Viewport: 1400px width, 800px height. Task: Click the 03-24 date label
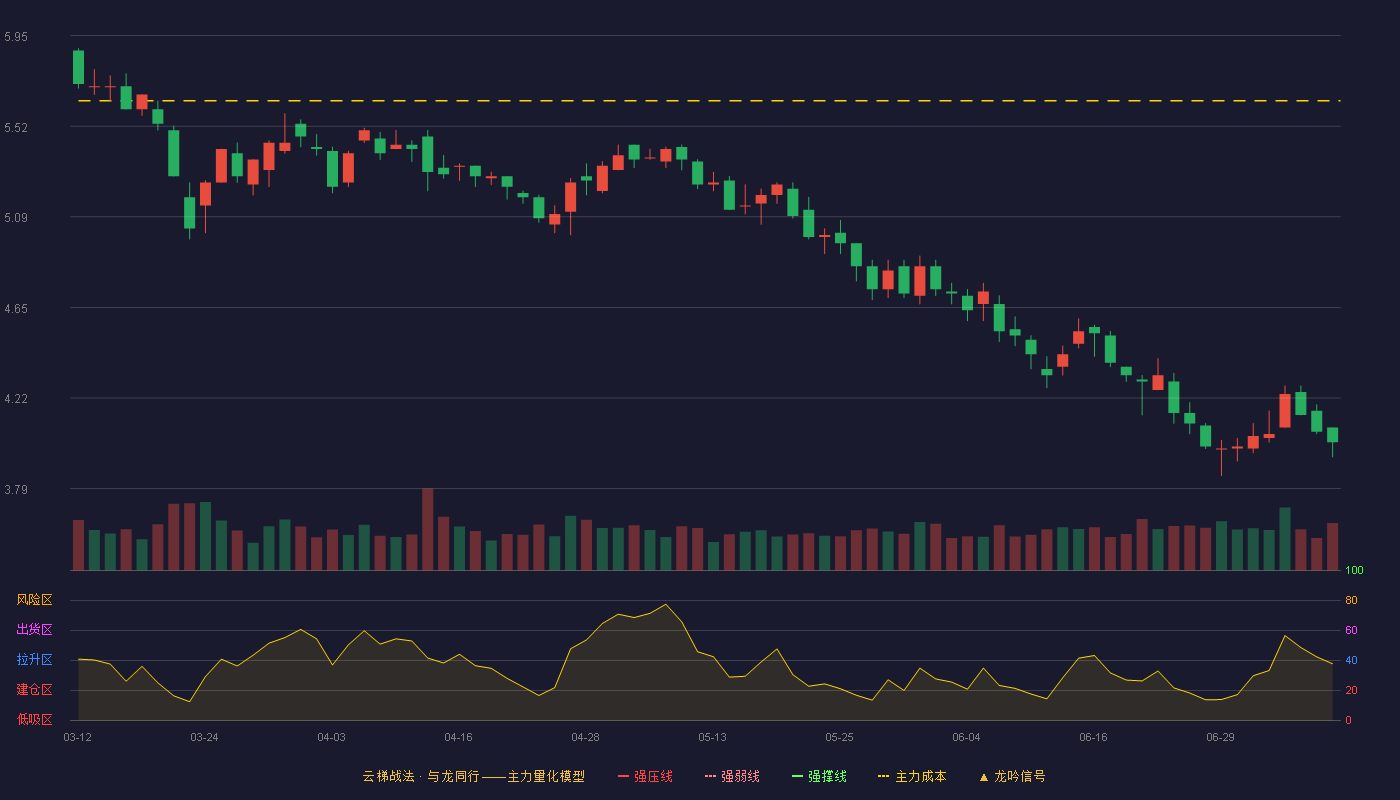(x=204, y=737)
